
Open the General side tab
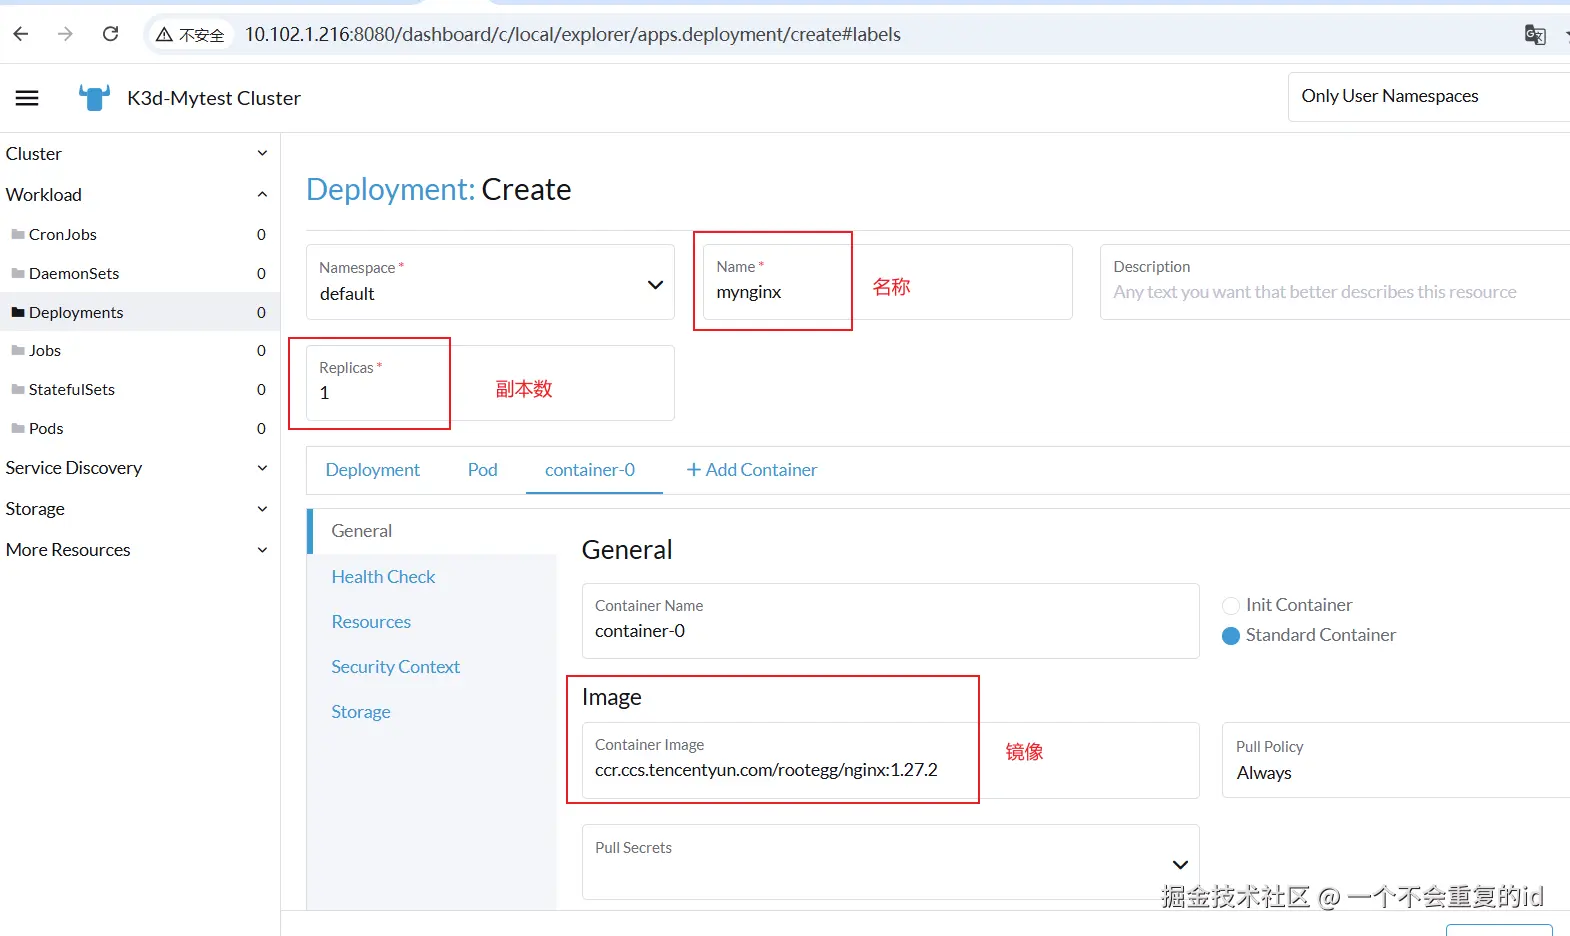click(432, 531)
